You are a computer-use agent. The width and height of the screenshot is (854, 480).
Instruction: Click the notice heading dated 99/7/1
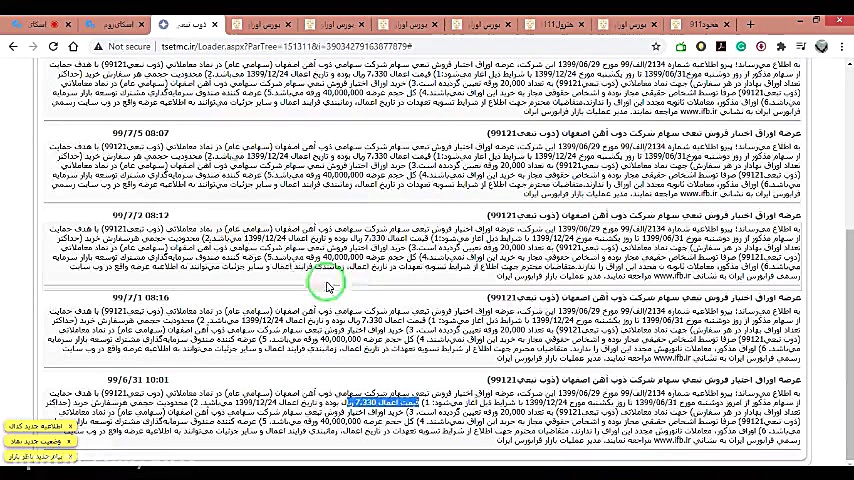coord(644,298)
